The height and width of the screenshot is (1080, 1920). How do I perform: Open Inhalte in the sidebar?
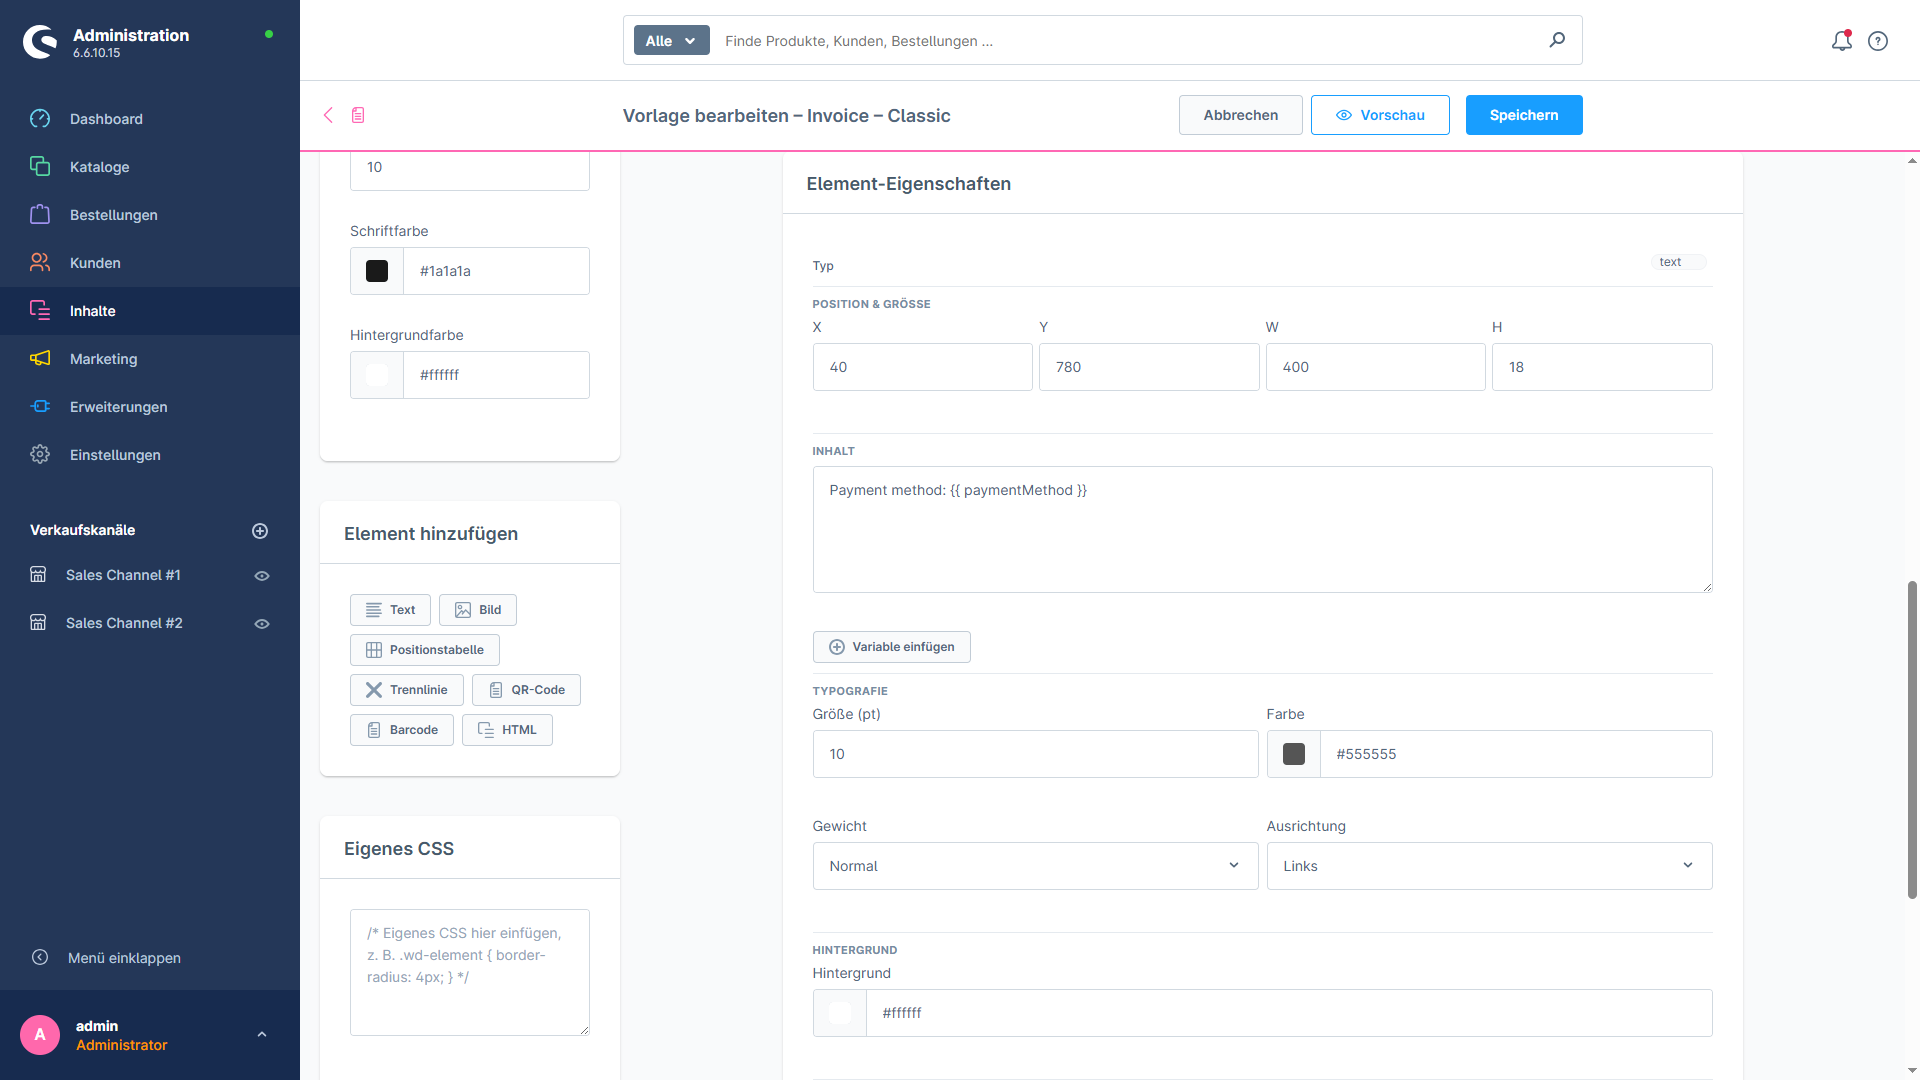[150, 311]
